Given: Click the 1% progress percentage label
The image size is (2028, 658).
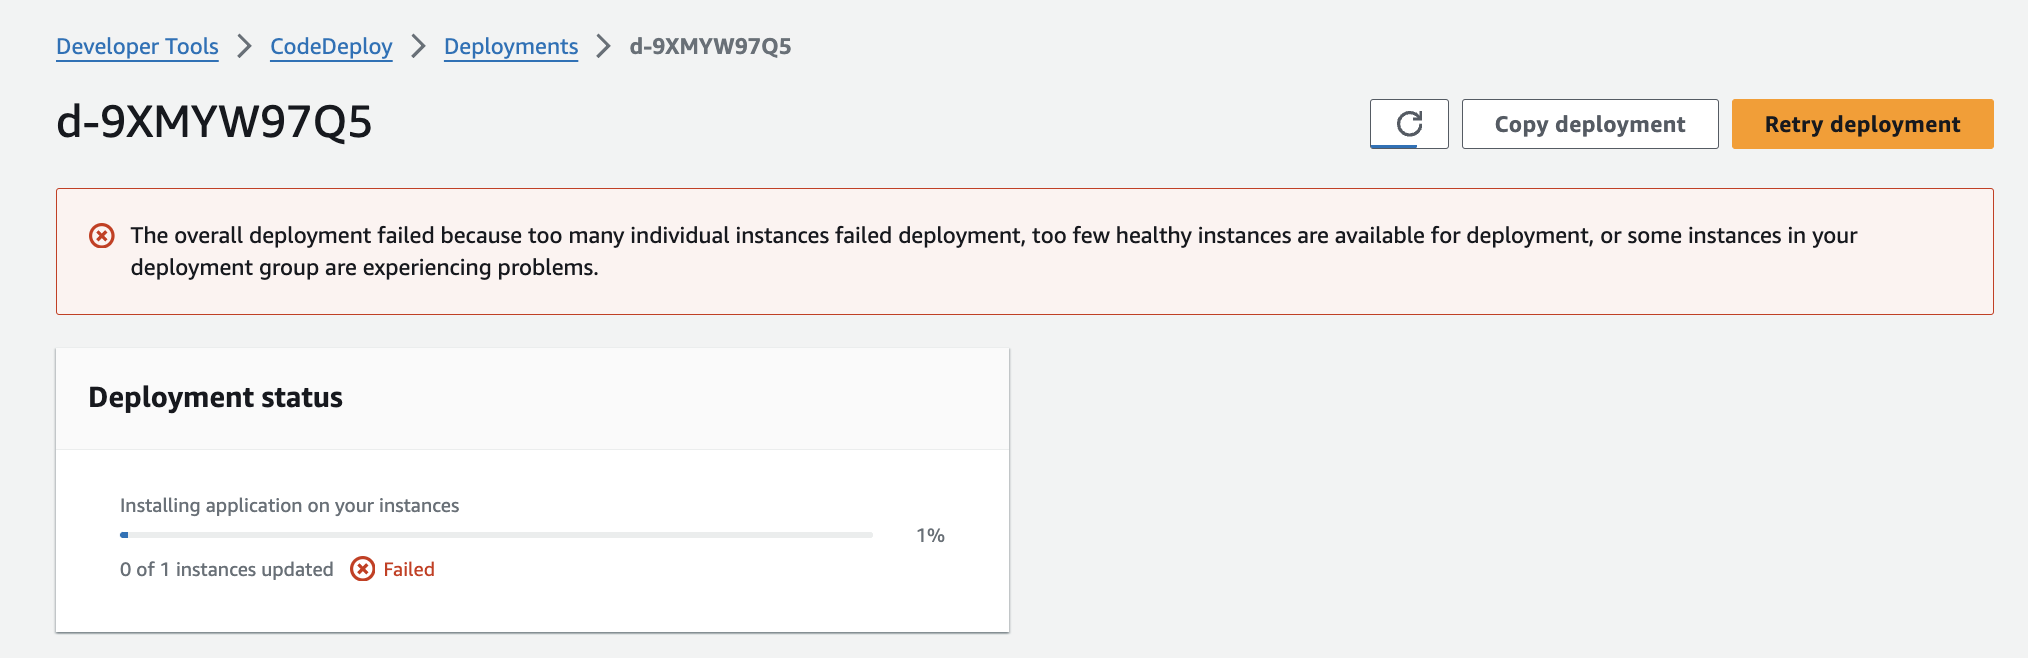Looking at the screenshot, I should (x=930, y=535).
